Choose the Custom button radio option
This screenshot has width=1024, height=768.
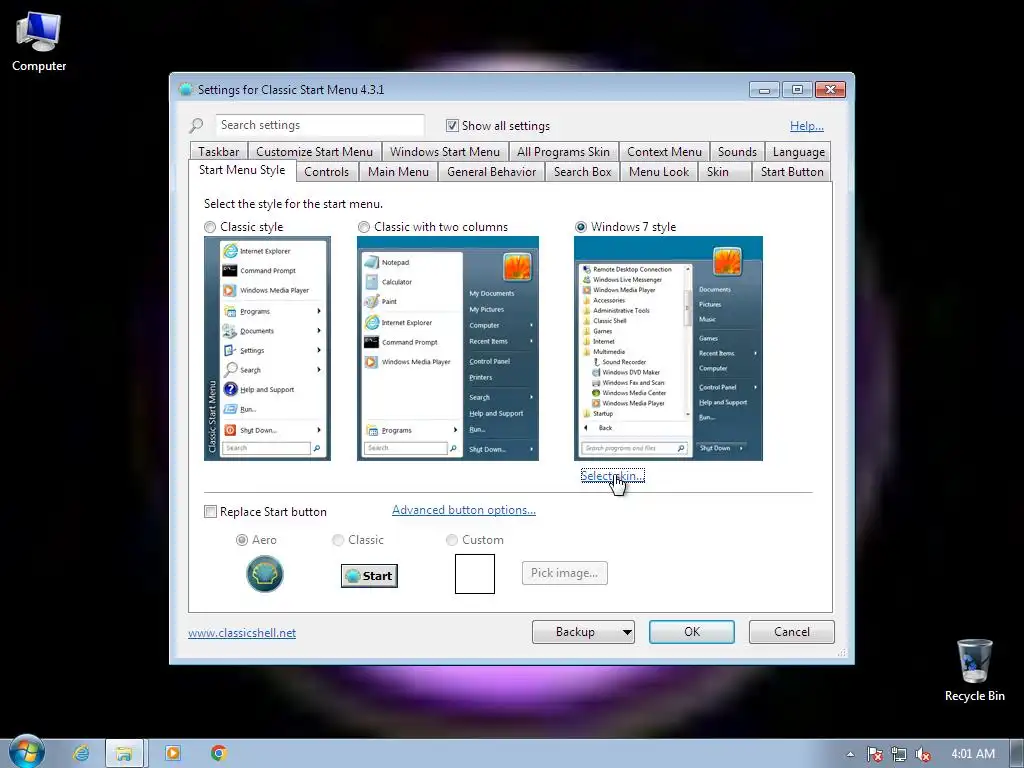[x=451, y=540]
